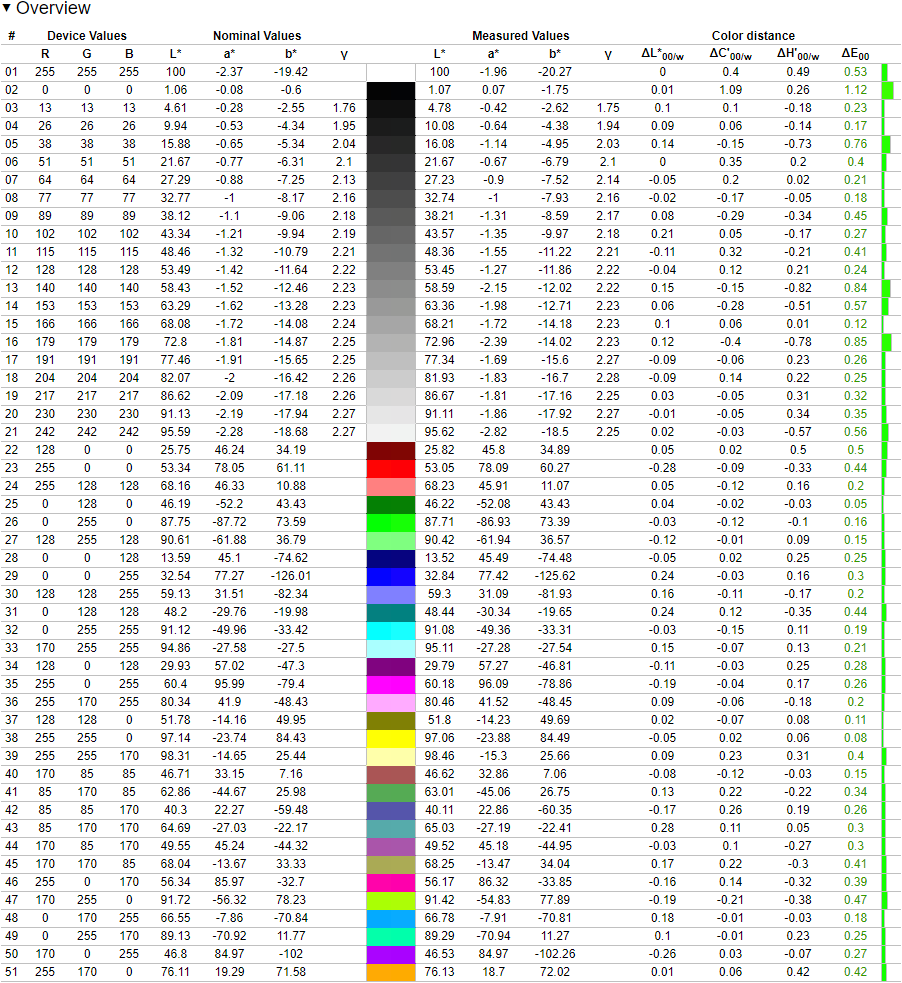902x983 pixels.
Task: Click the 1.12 ΔE00 value in row 02
Action: (854, 90)
